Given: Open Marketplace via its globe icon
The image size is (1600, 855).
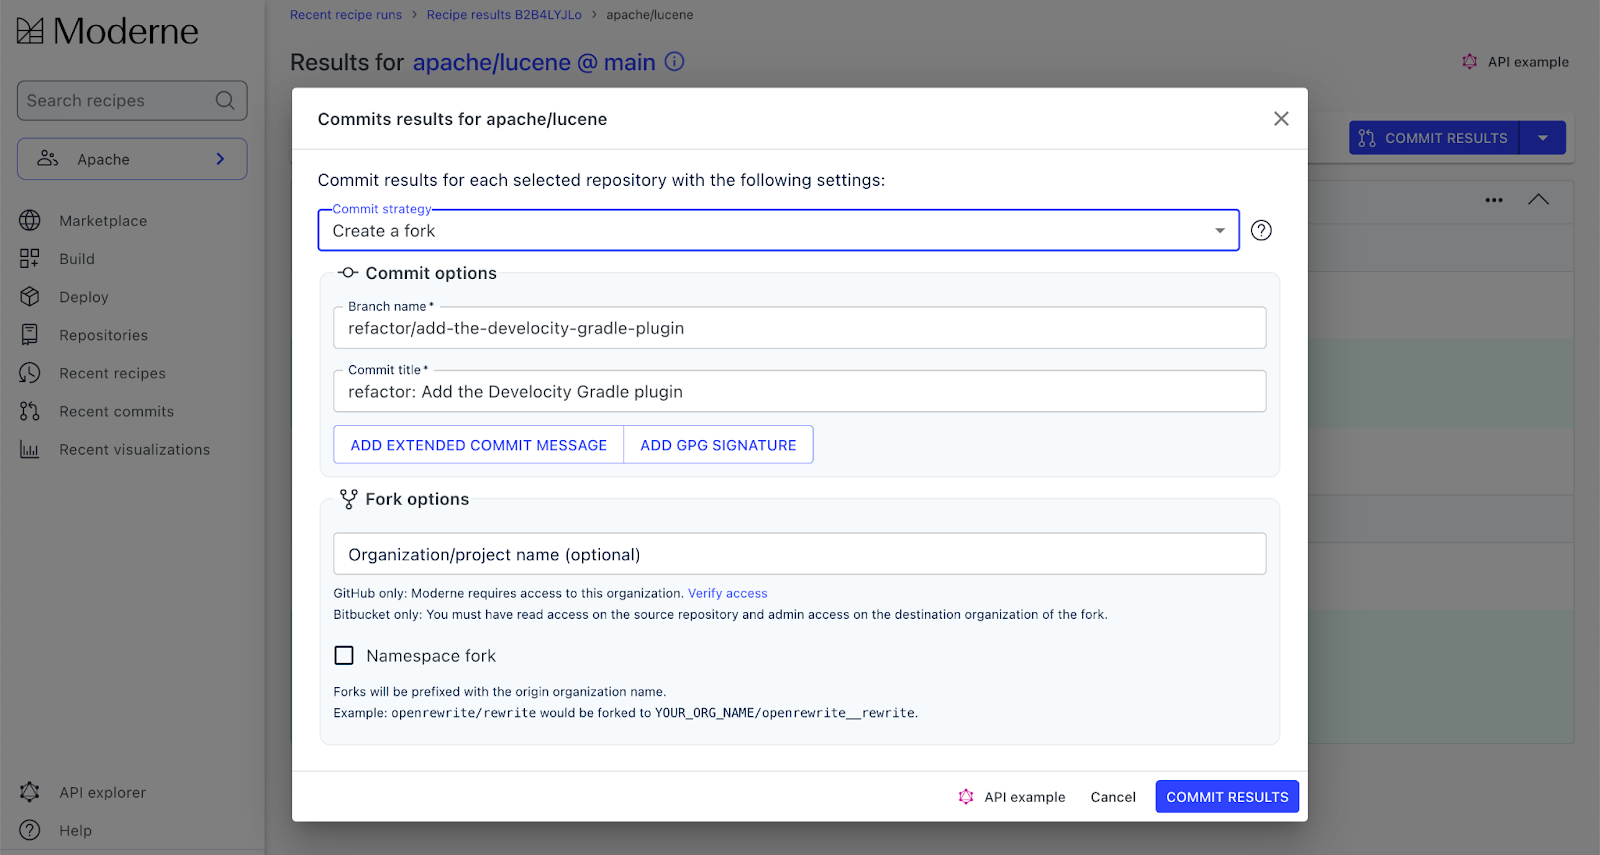Looking at the screenshot, I should tap(30, 220).
